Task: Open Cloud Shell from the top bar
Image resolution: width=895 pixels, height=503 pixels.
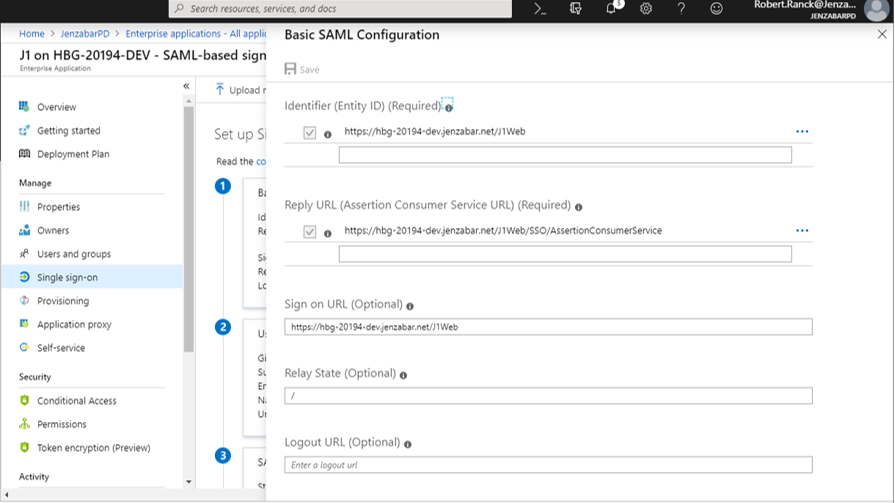Action: pos(540,9)
